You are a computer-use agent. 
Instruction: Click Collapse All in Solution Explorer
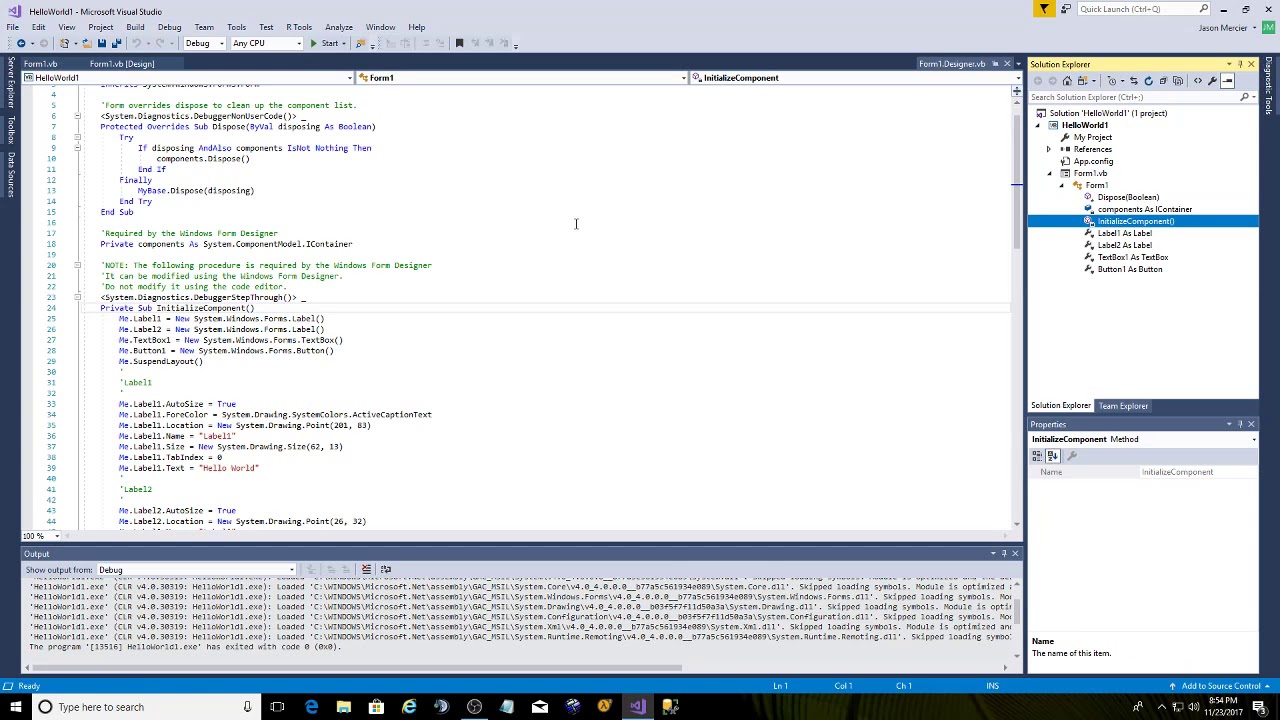tap(1163, 81)
